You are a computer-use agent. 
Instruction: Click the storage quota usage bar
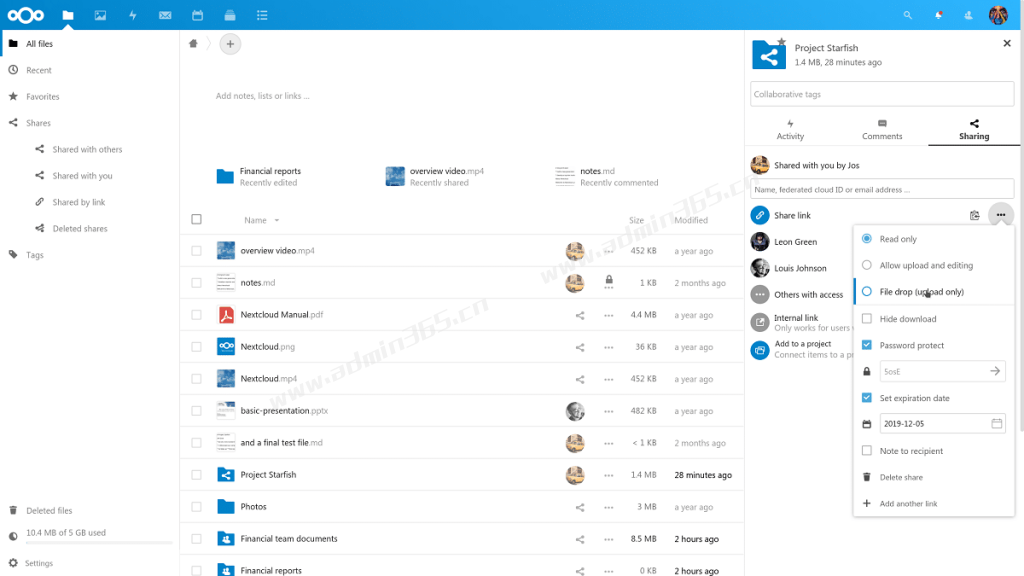[x=99, y=543]
